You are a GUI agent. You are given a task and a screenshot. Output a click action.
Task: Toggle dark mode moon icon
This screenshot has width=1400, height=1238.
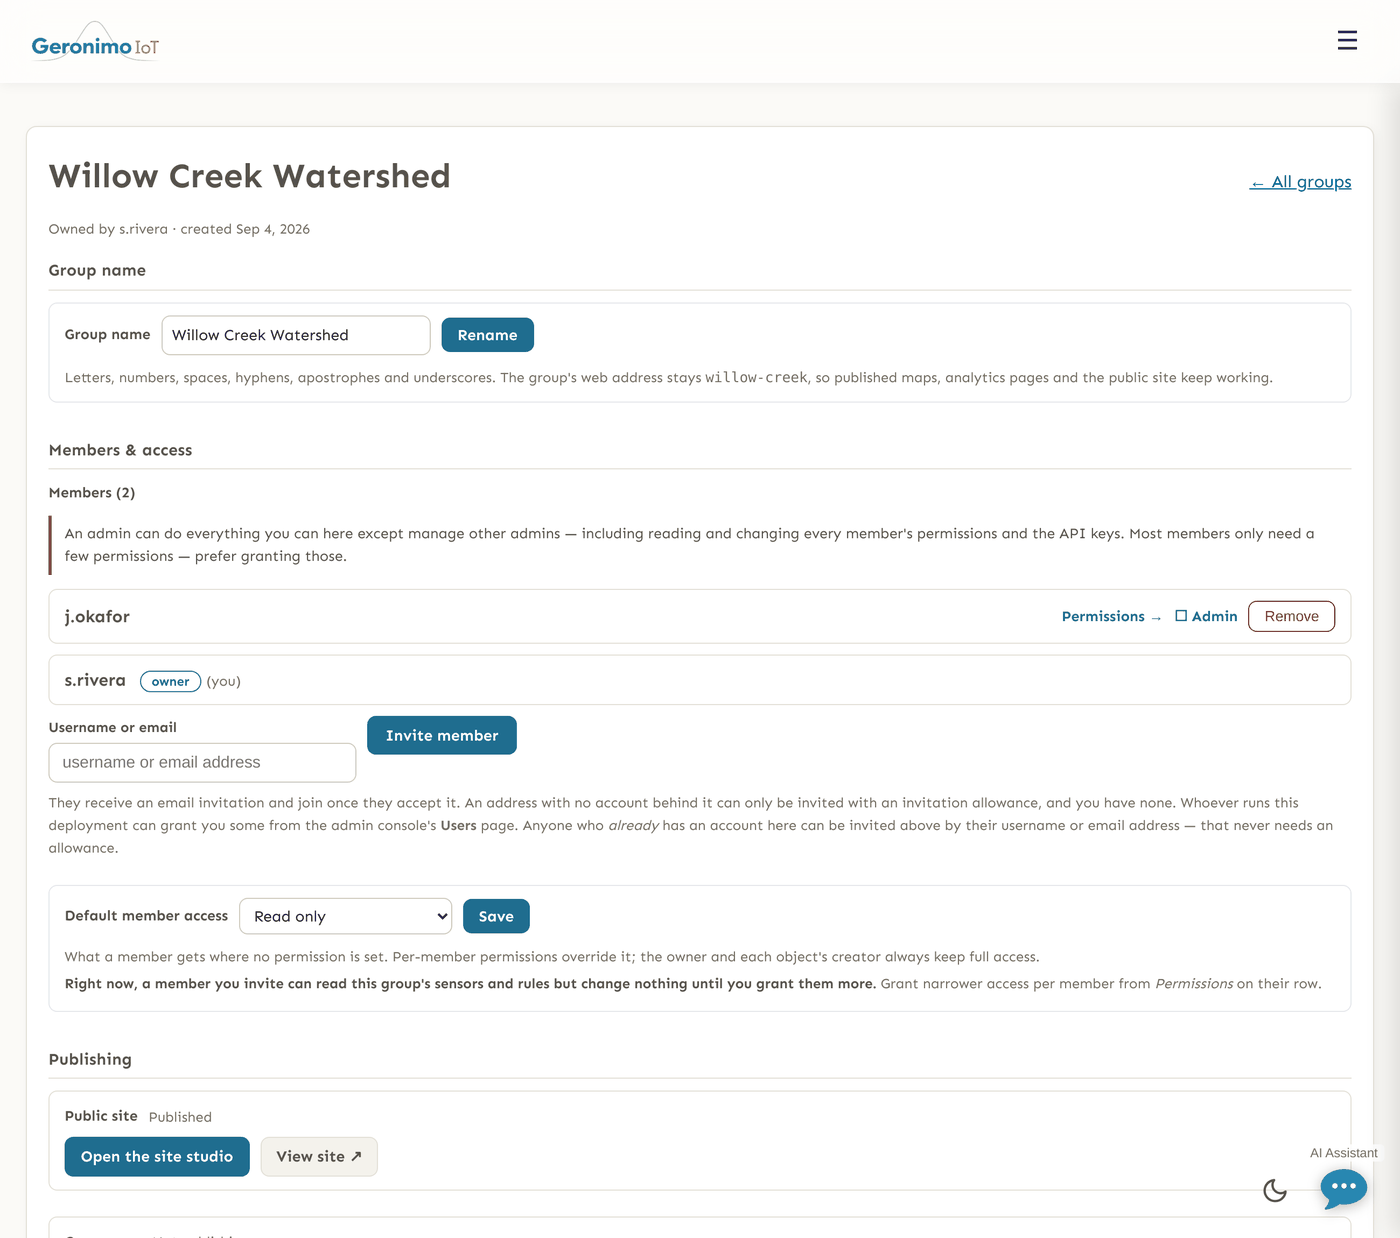(1275, 1190)
